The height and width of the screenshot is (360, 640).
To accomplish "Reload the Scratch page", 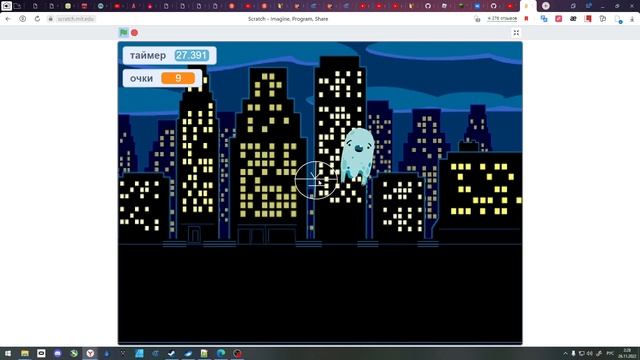I will [x=37, y=19].
